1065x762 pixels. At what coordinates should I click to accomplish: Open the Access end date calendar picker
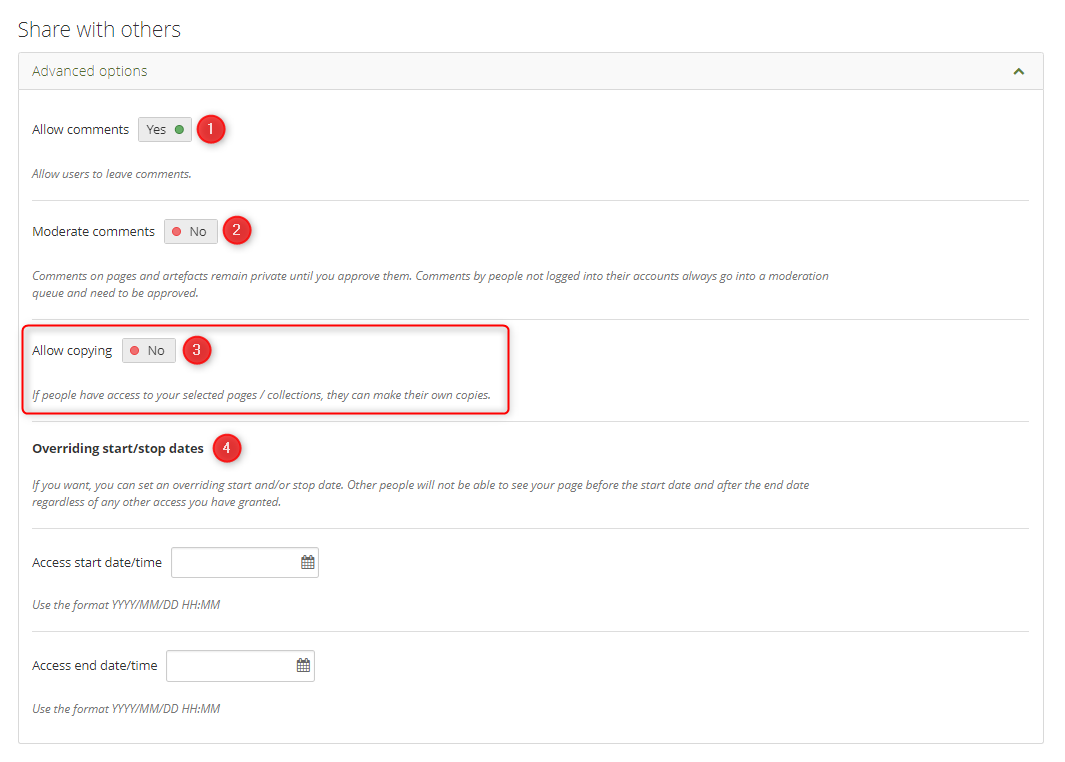(303, 666)
